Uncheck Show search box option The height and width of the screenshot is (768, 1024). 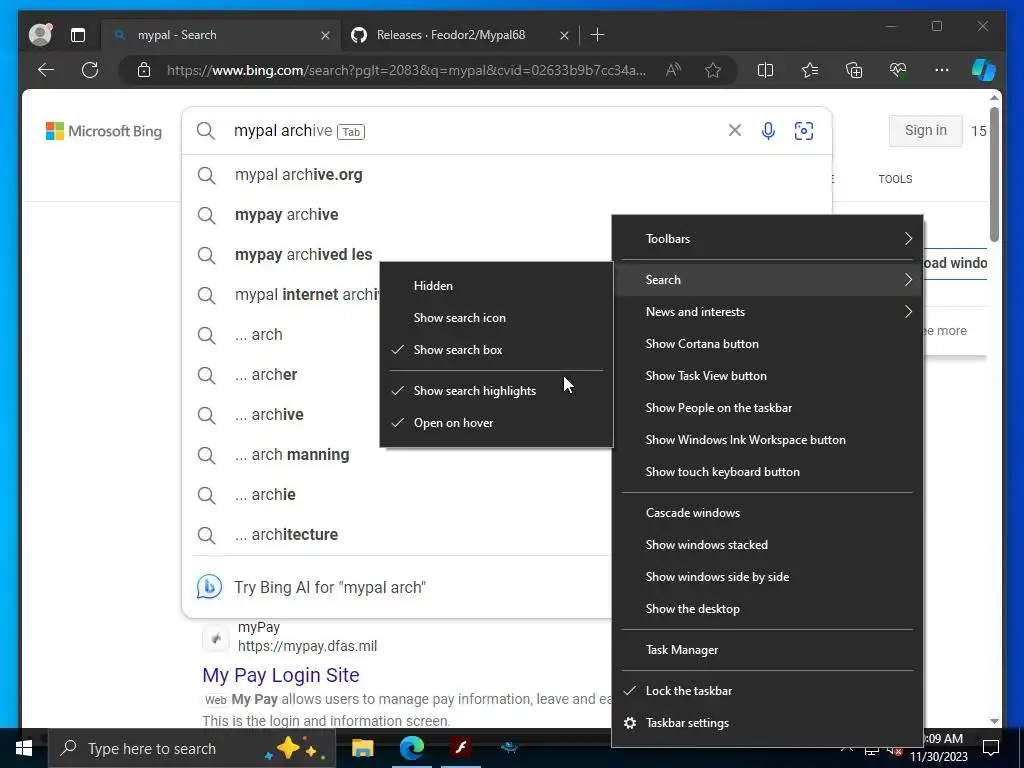click(x=496, y=349)
